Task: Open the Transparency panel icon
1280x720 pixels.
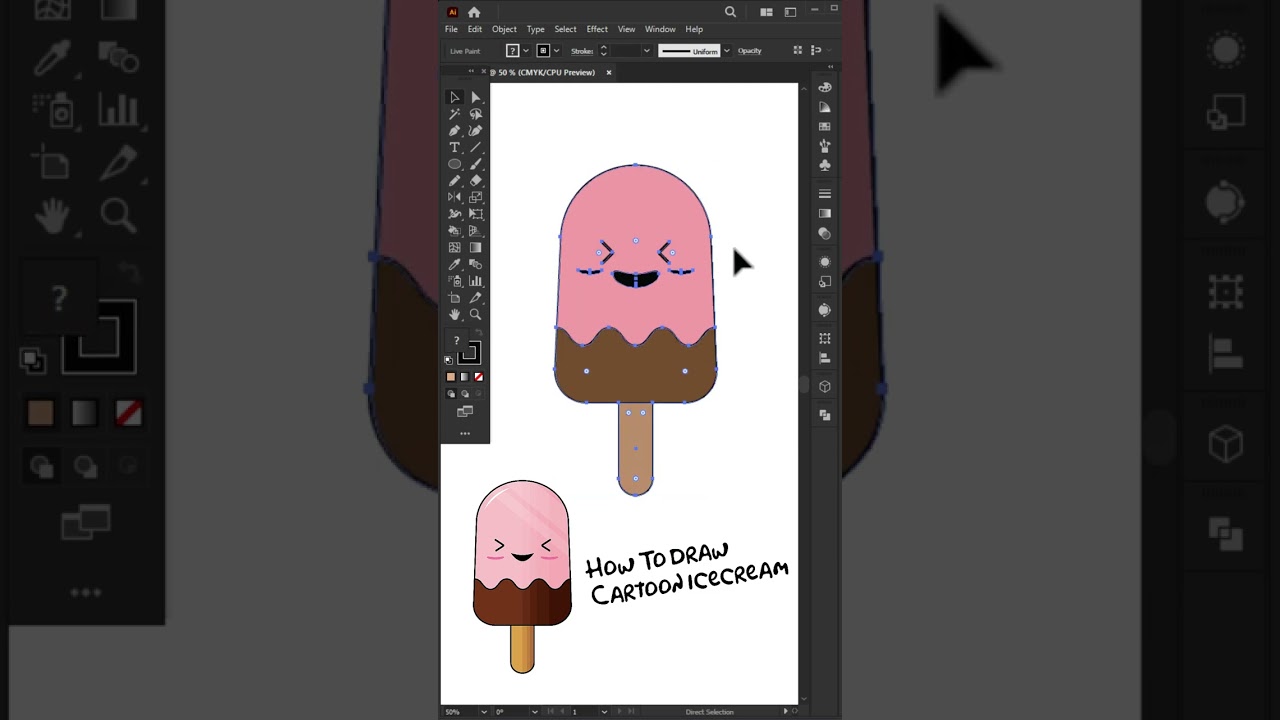Action: tap(825, 233)
